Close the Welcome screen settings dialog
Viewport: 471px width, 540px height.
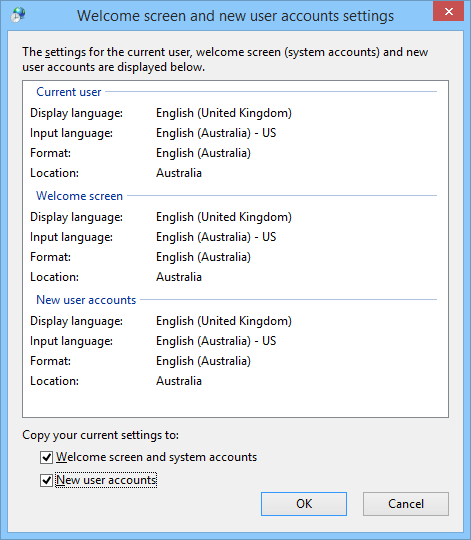click(x=448, y=11)
